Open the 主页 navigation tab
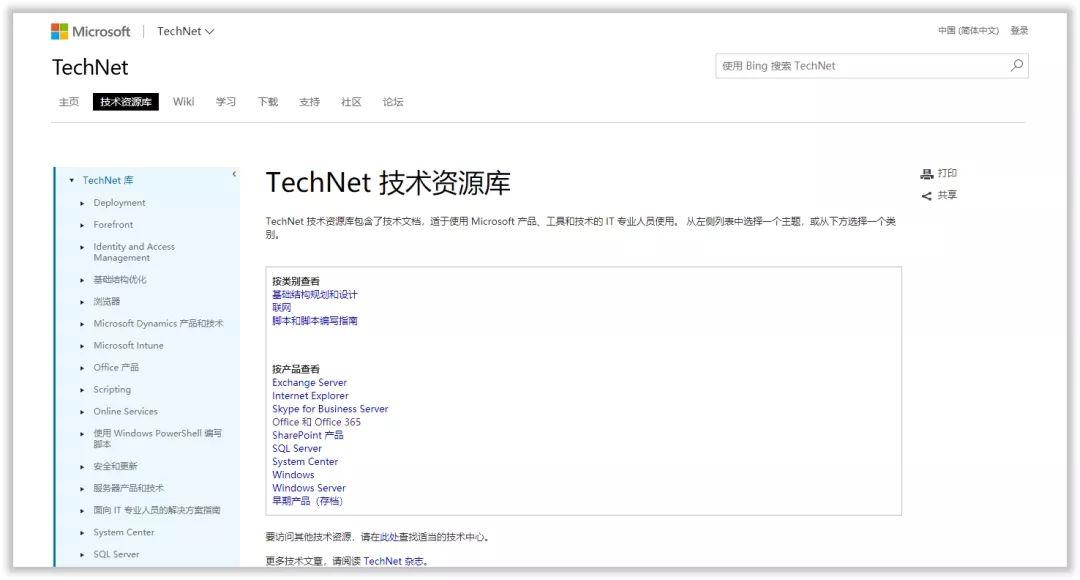The height and width of the screenshot is (580, 1080). click(x=67, y=101)
